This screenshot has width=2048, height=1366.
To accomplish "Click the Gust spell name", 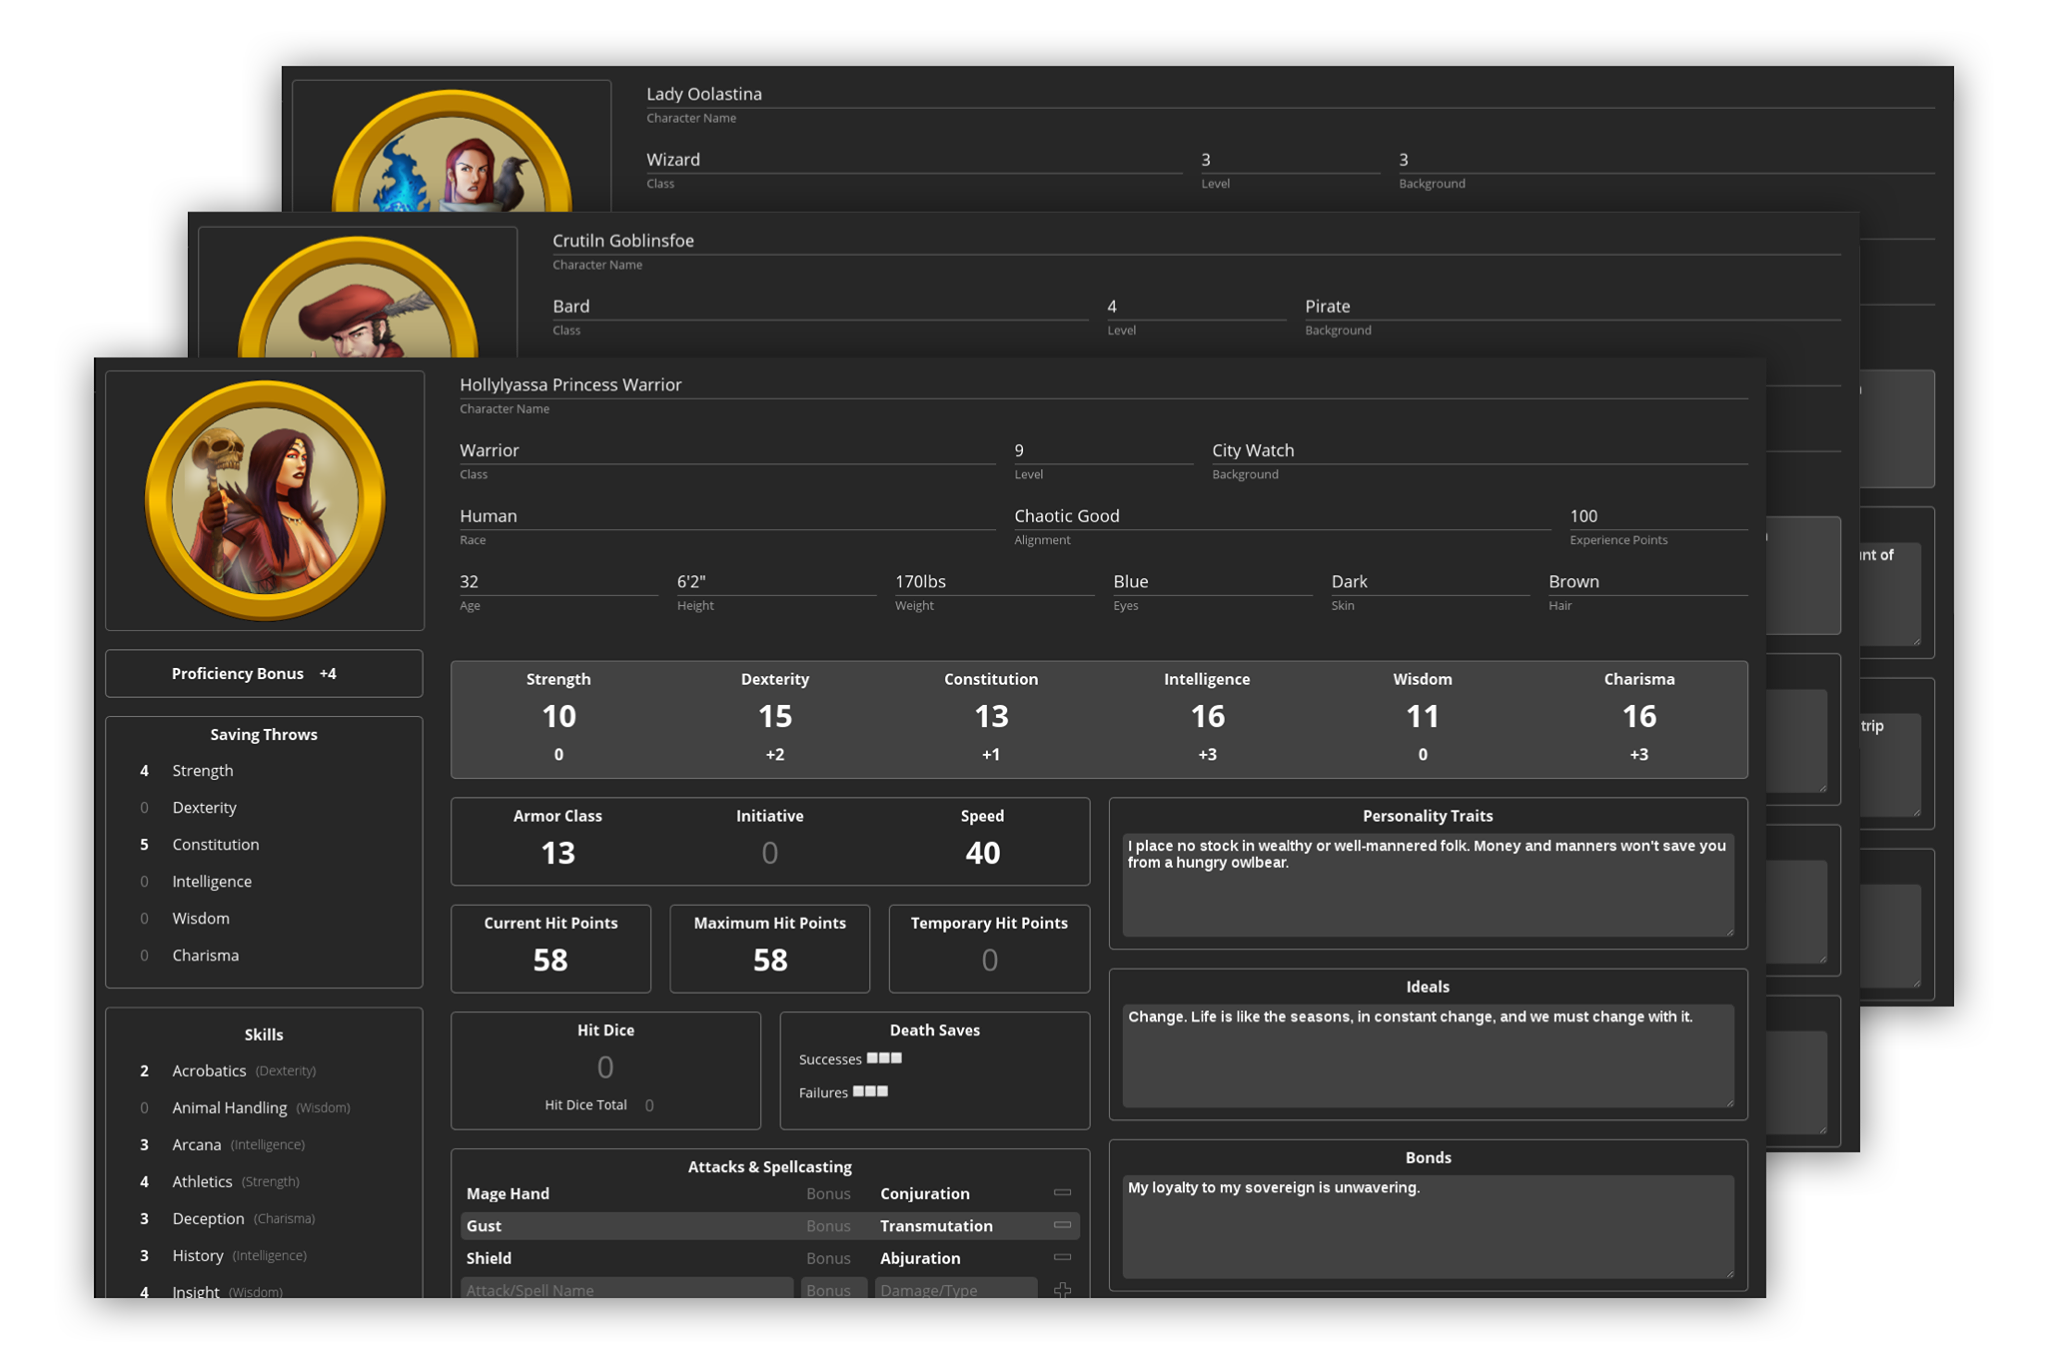I will (484, 1225).
